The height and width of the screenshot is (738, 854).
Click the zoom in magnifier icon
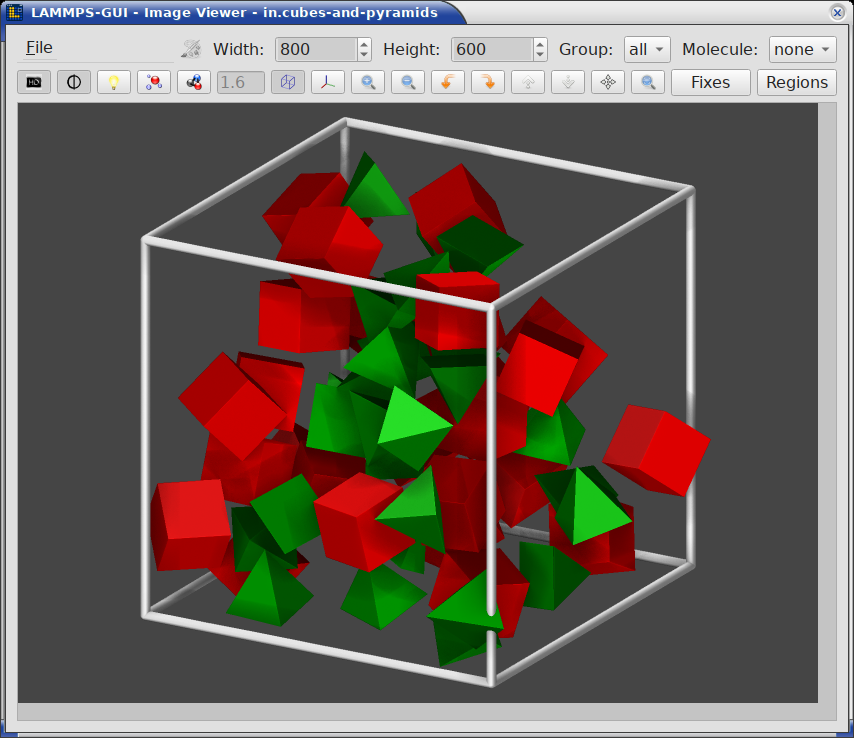point(368,82)
